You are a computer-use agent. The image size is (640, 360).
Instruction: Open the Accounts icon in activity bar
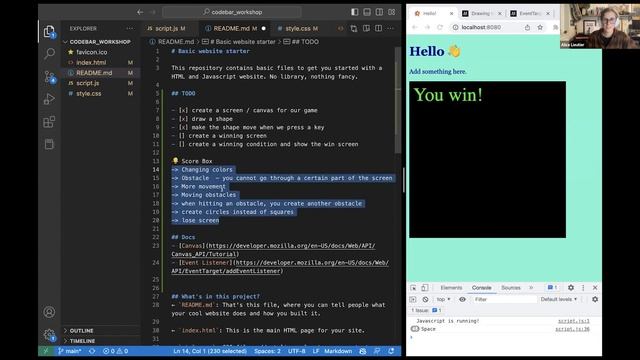click(49, 312)
